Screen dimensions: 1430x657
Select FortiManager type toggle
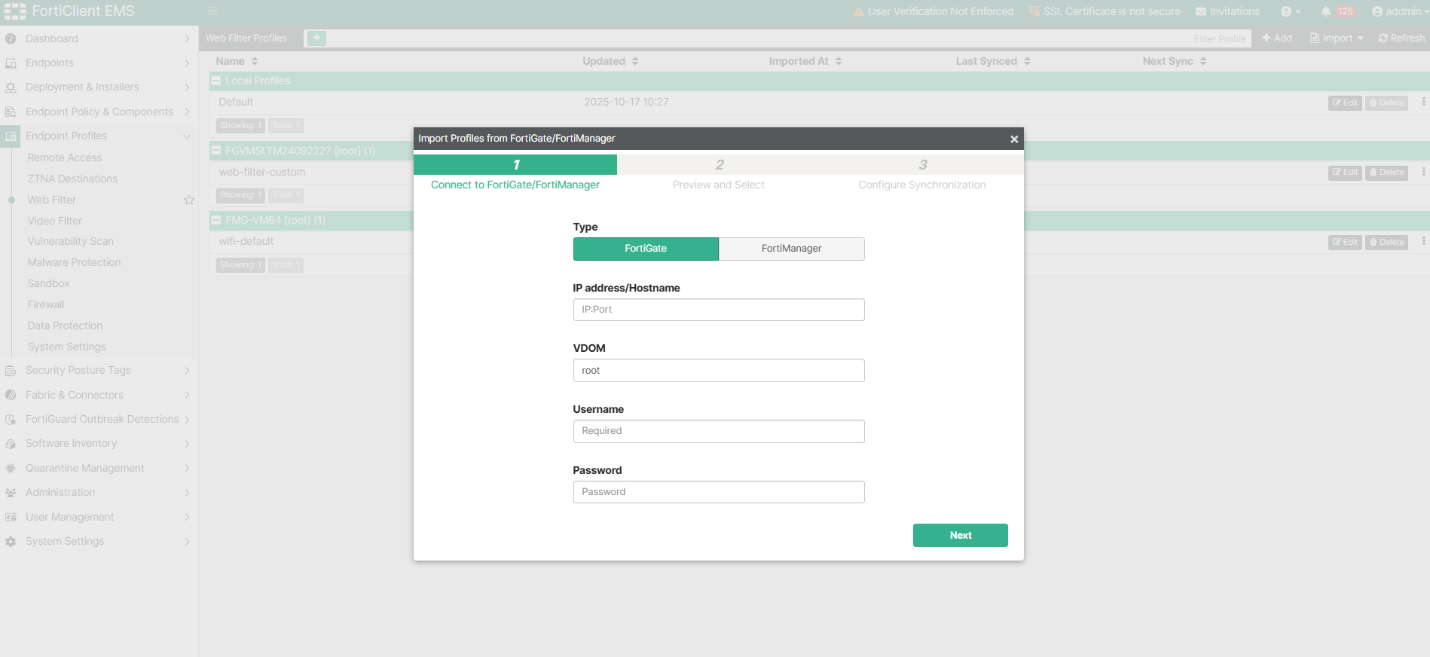[x=792, y=249]
